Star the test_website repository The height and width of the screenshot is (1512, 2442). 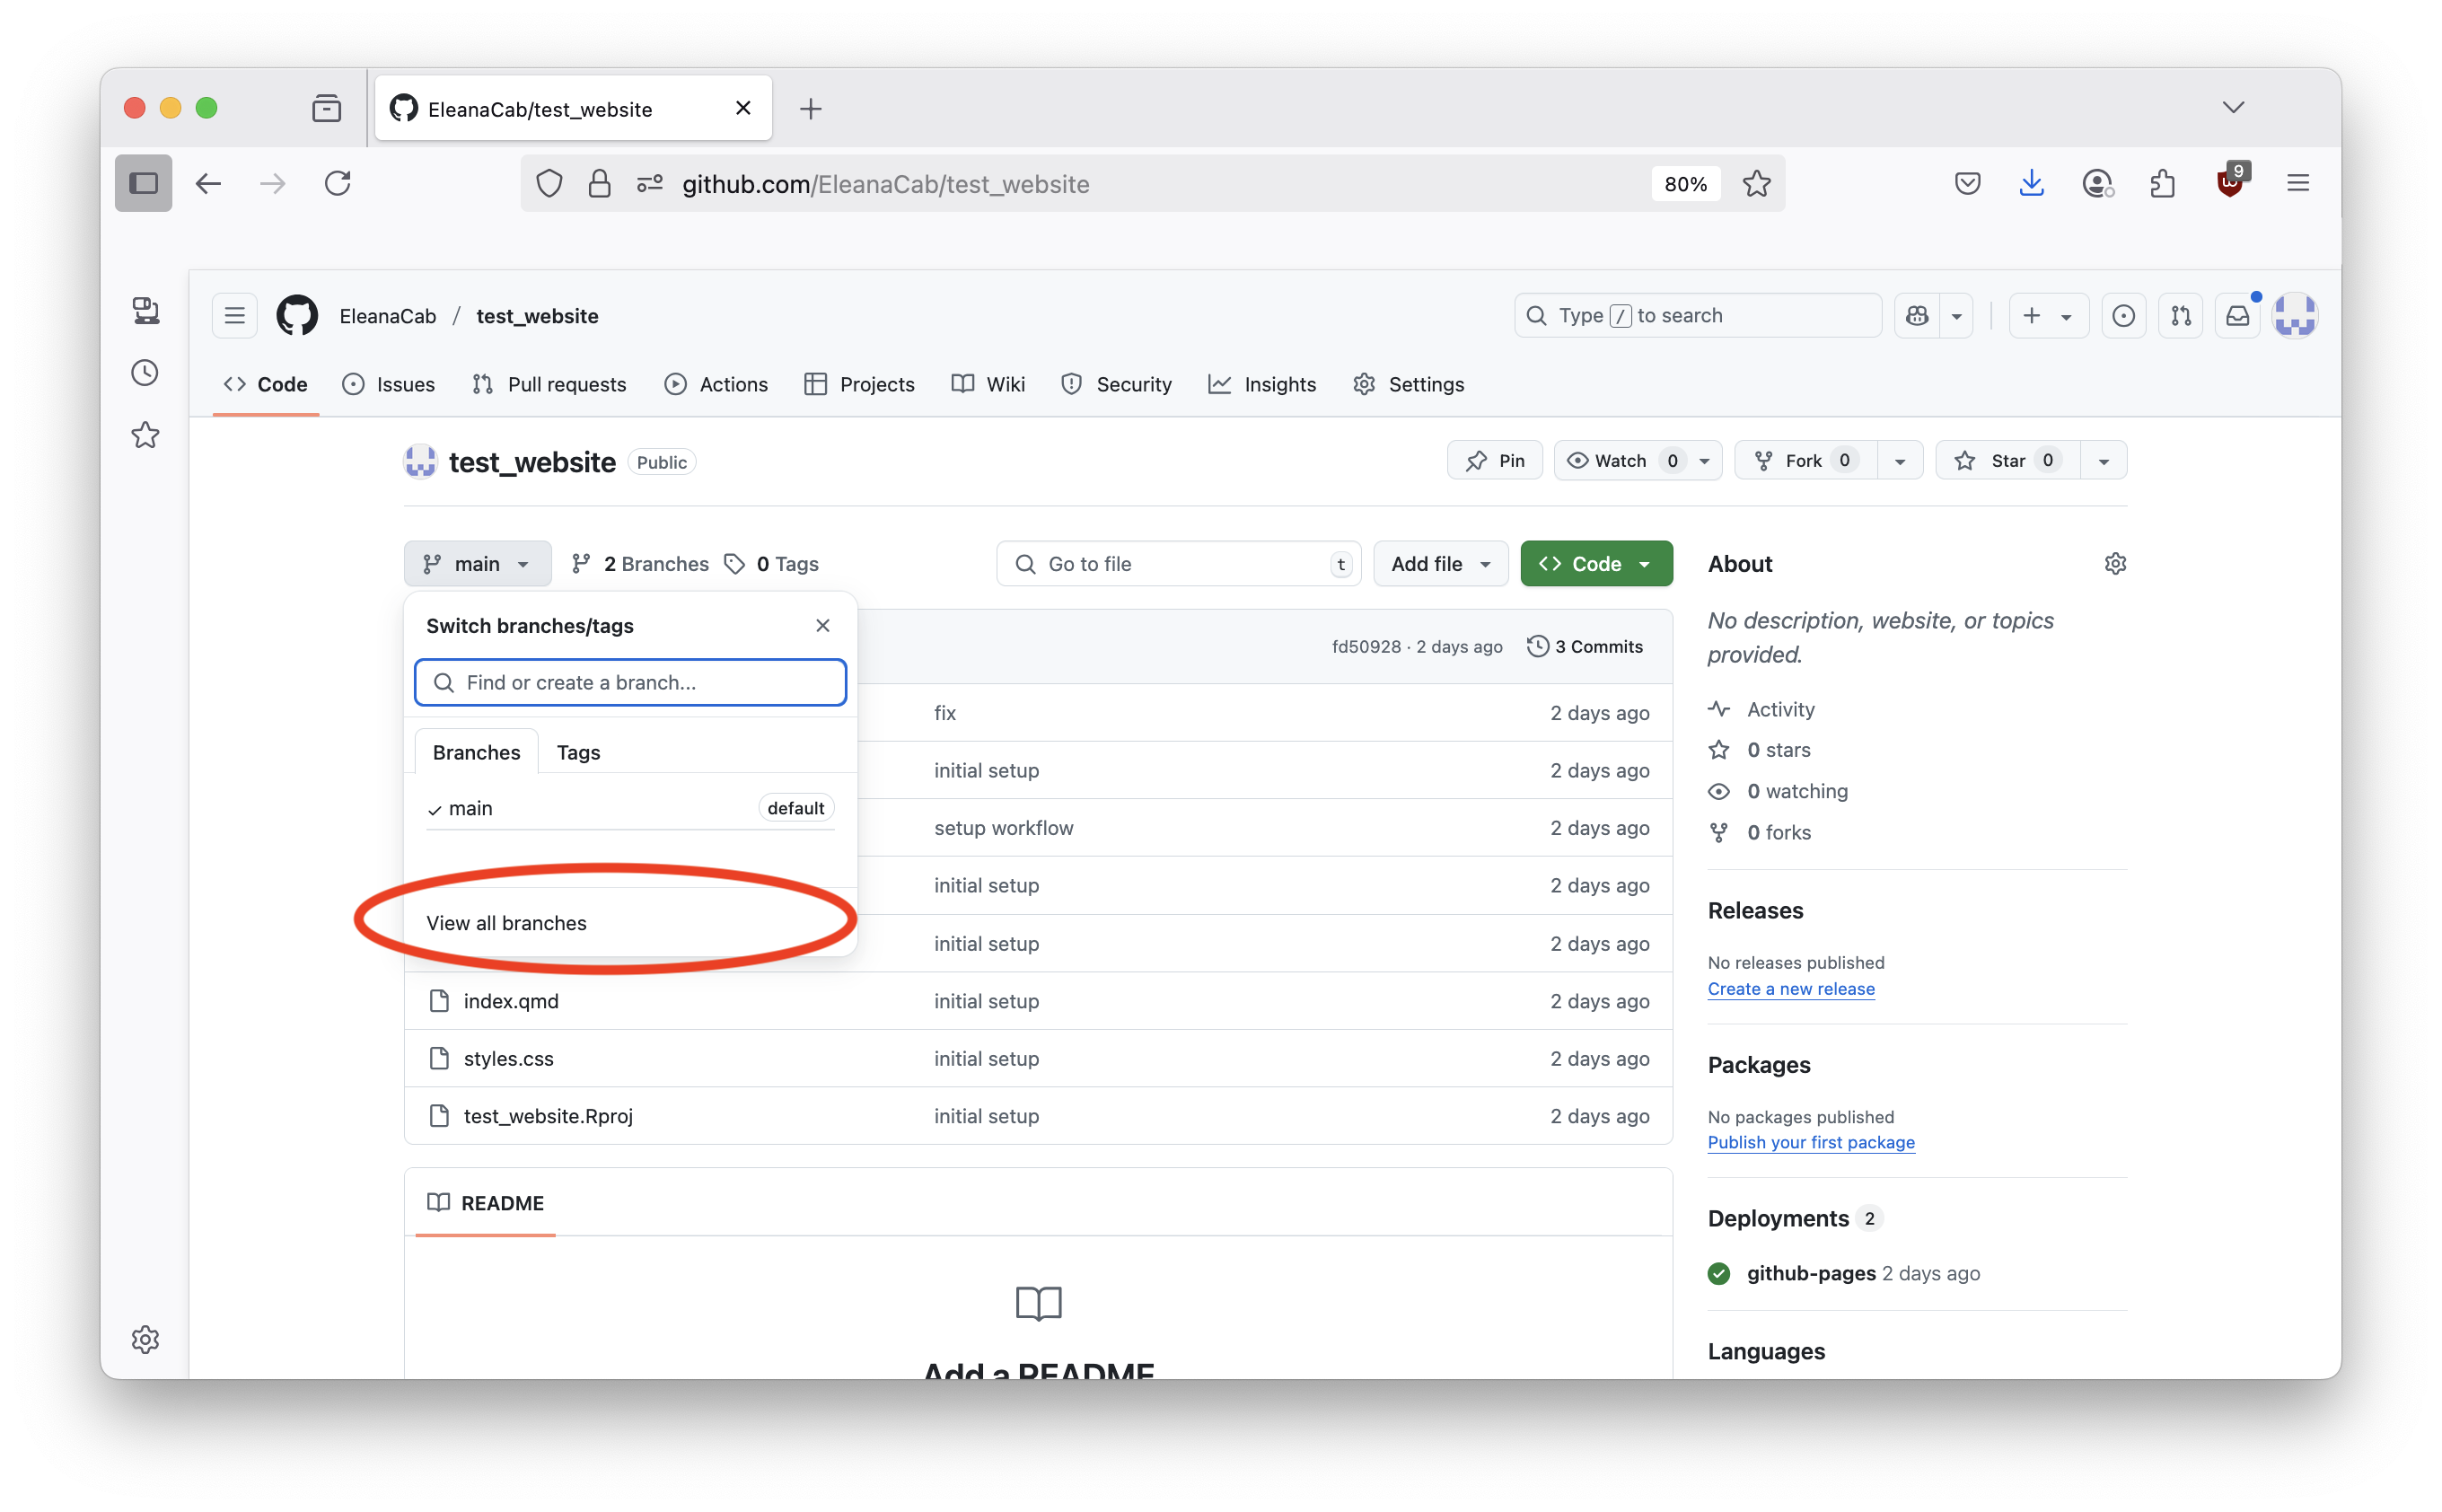(x=2006, y=460)
